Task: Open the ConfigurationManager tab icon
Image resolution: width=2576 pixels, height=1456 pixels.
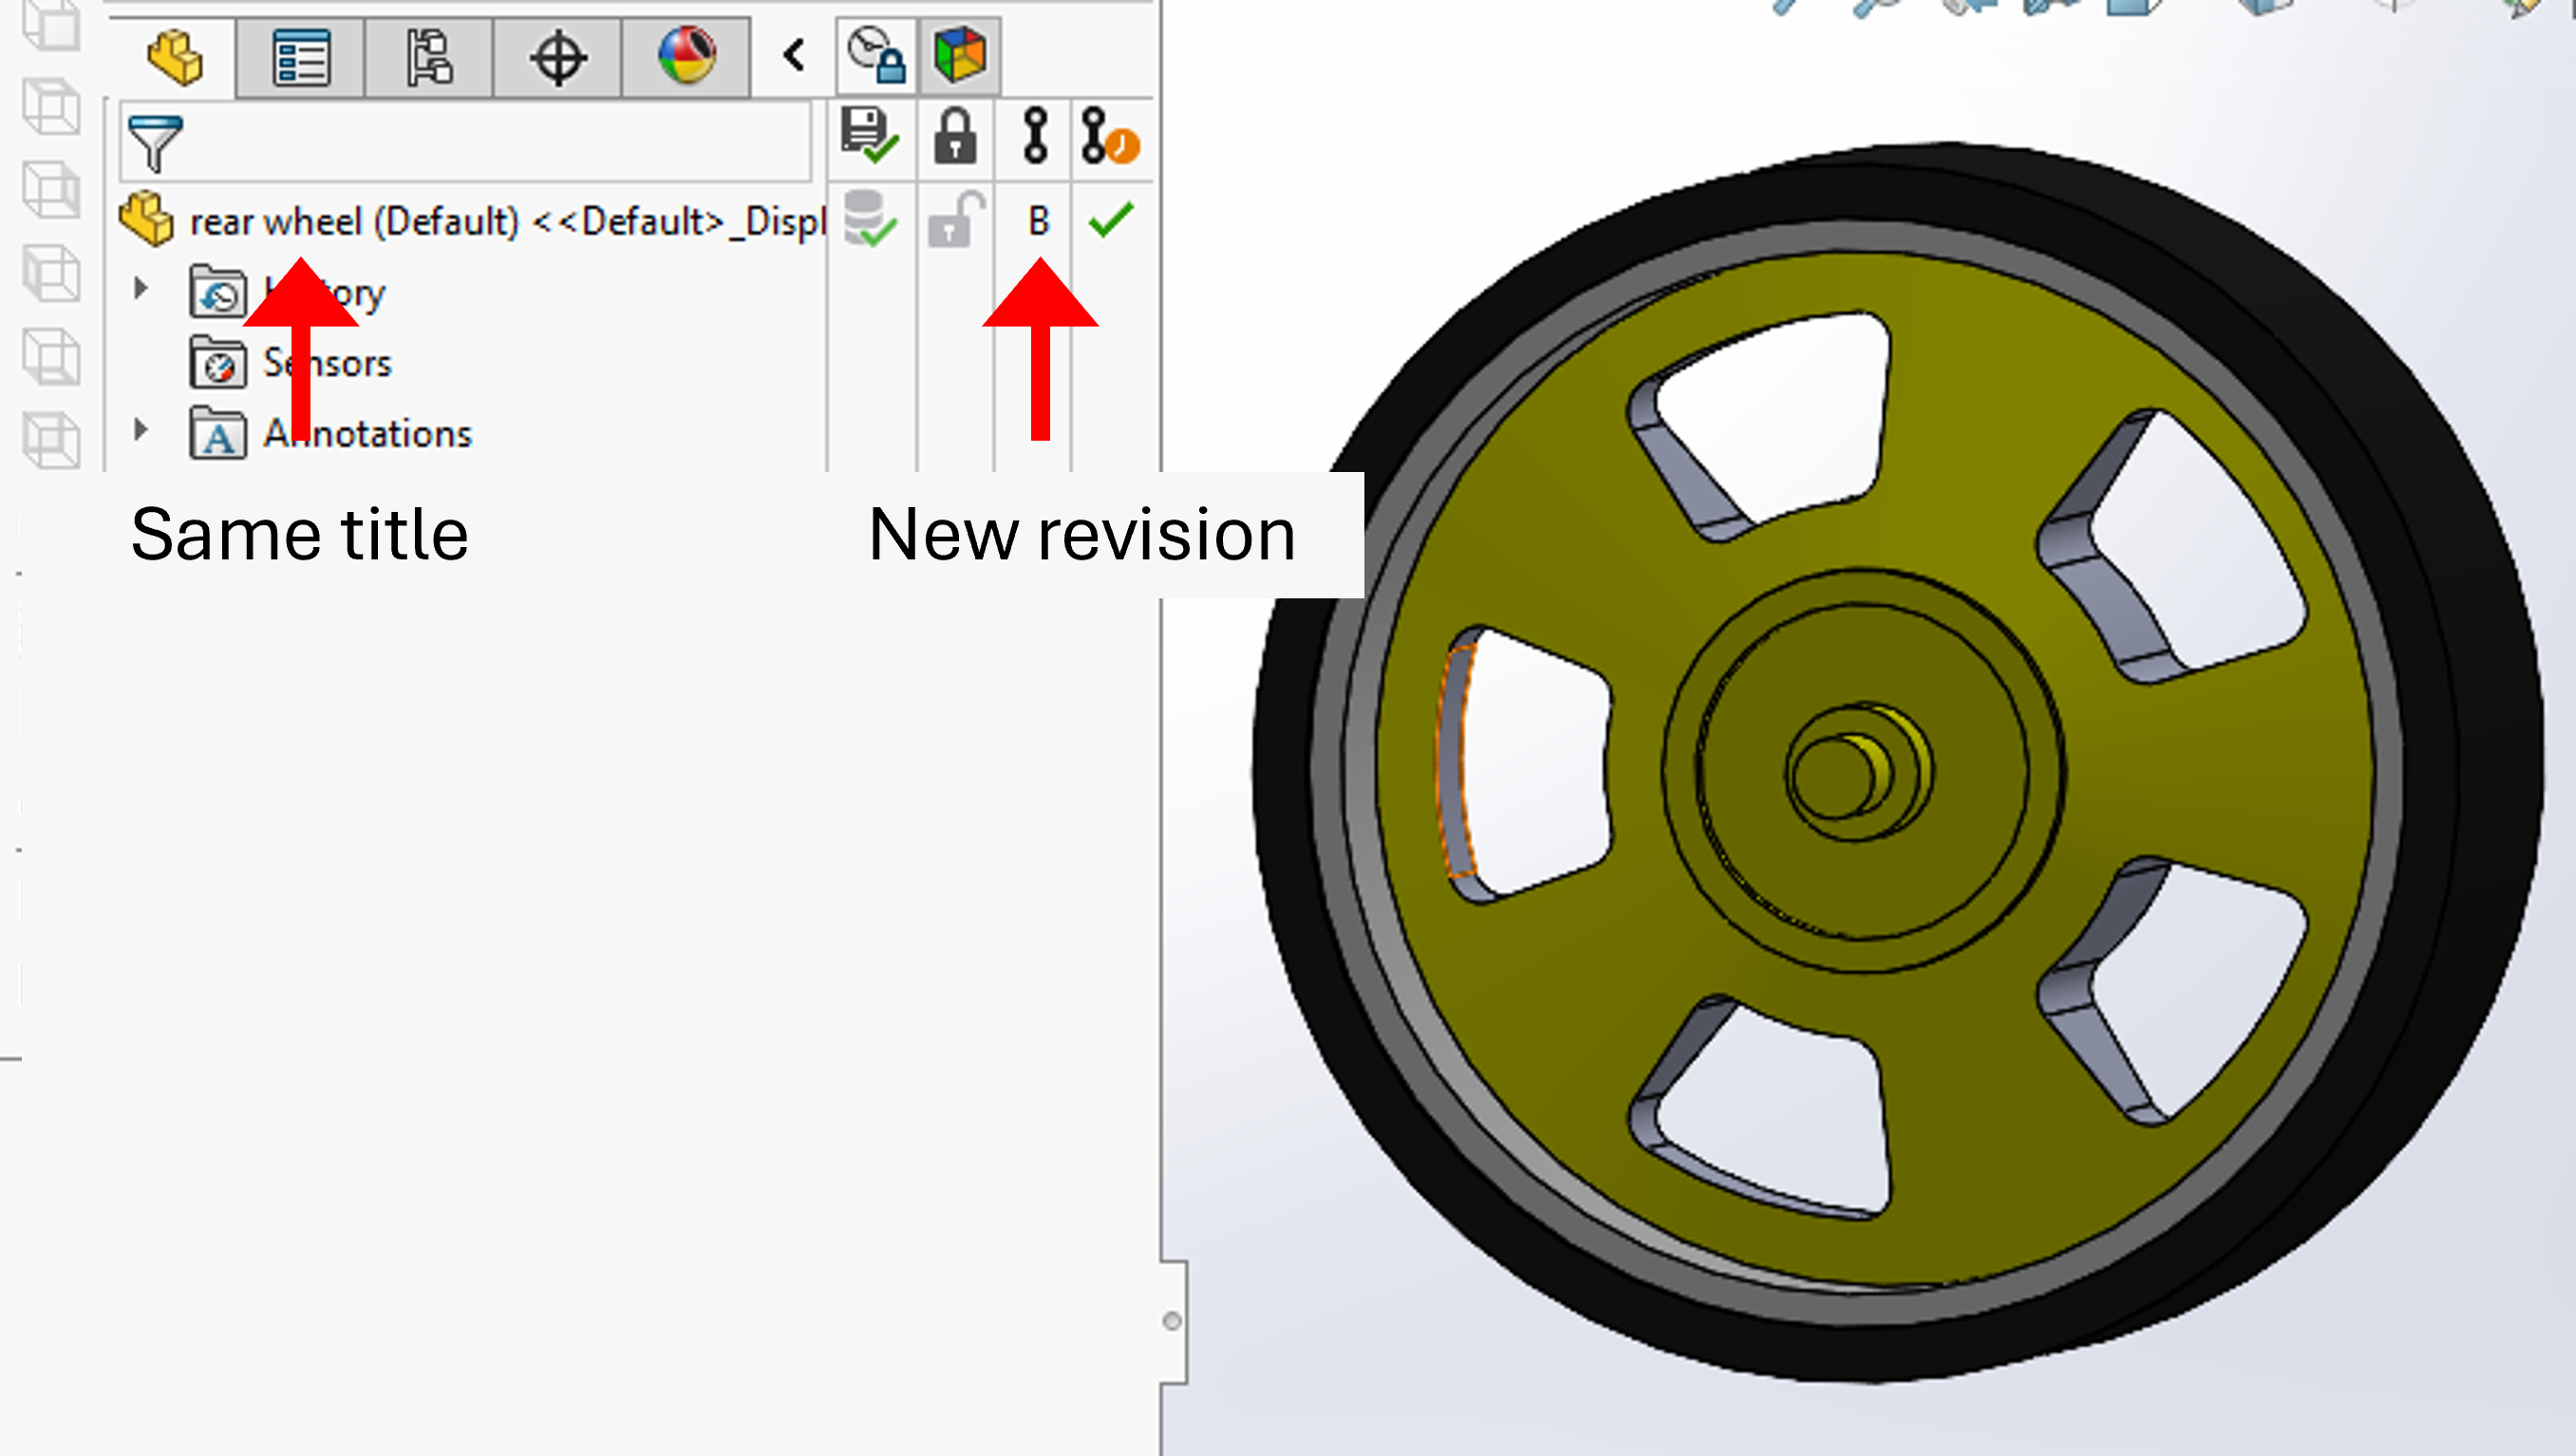Action: (x=429, y=57)
